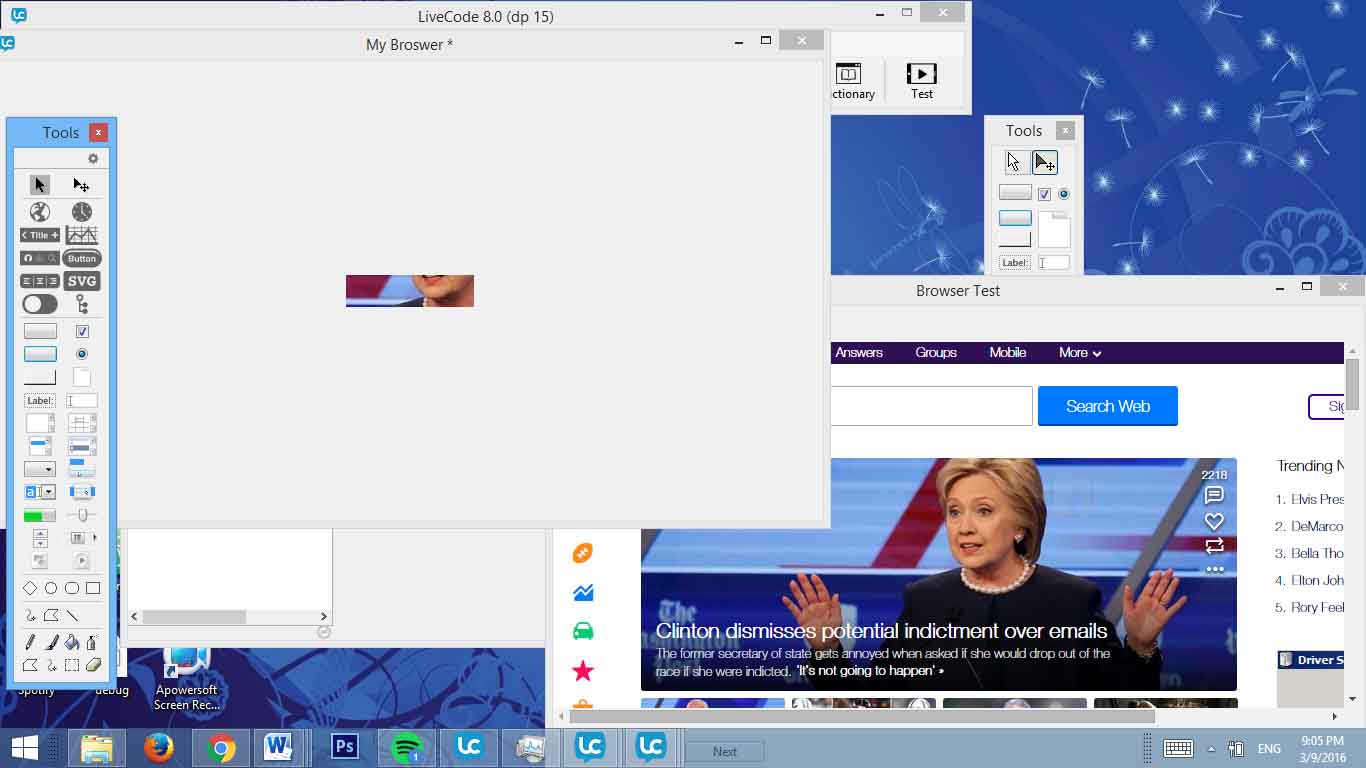Go to the Groups navigation item

[936, 352]
